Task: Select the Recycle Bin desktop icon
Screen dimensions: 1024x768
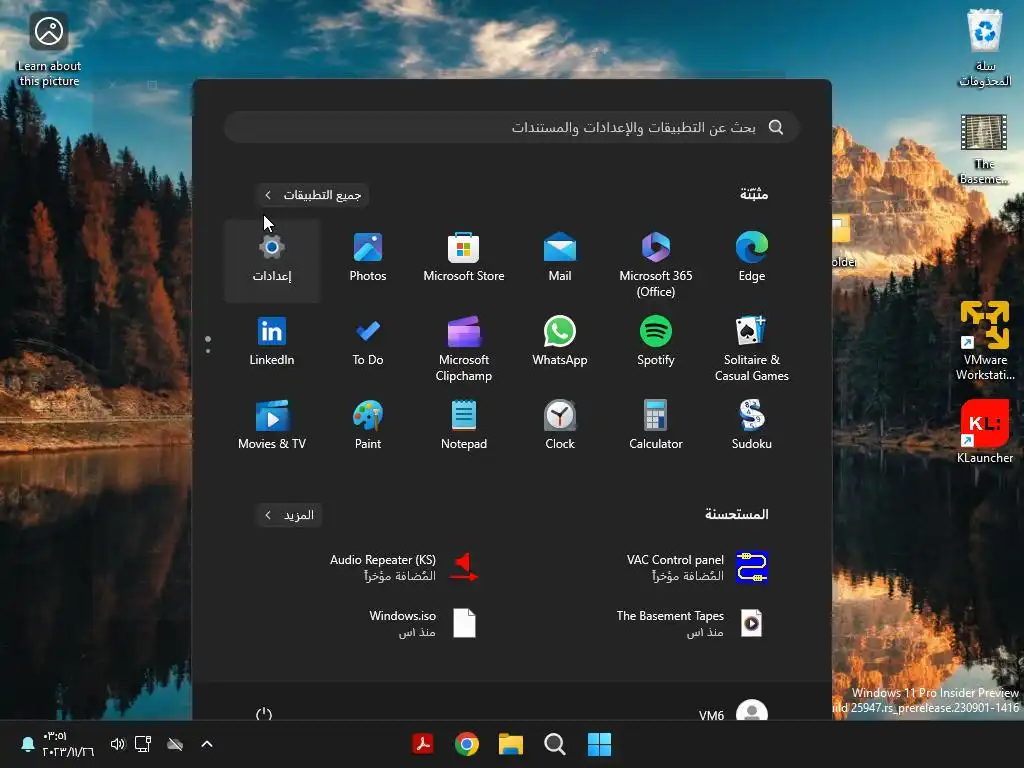Action: tap(985, 49)
